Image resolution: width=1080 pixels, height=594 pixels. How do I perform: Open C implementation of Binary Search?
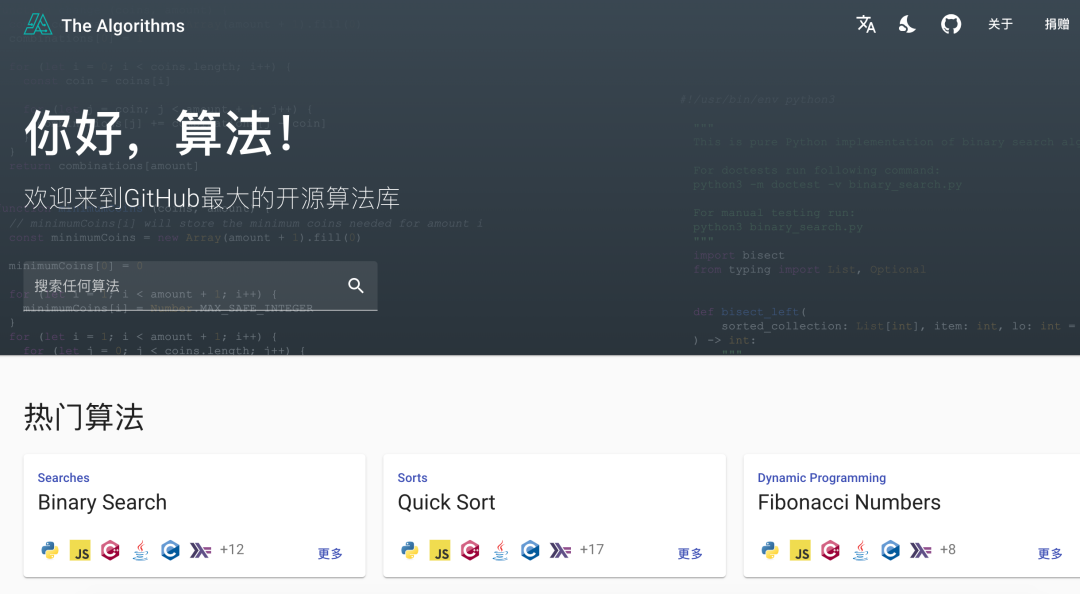point(170,550)
